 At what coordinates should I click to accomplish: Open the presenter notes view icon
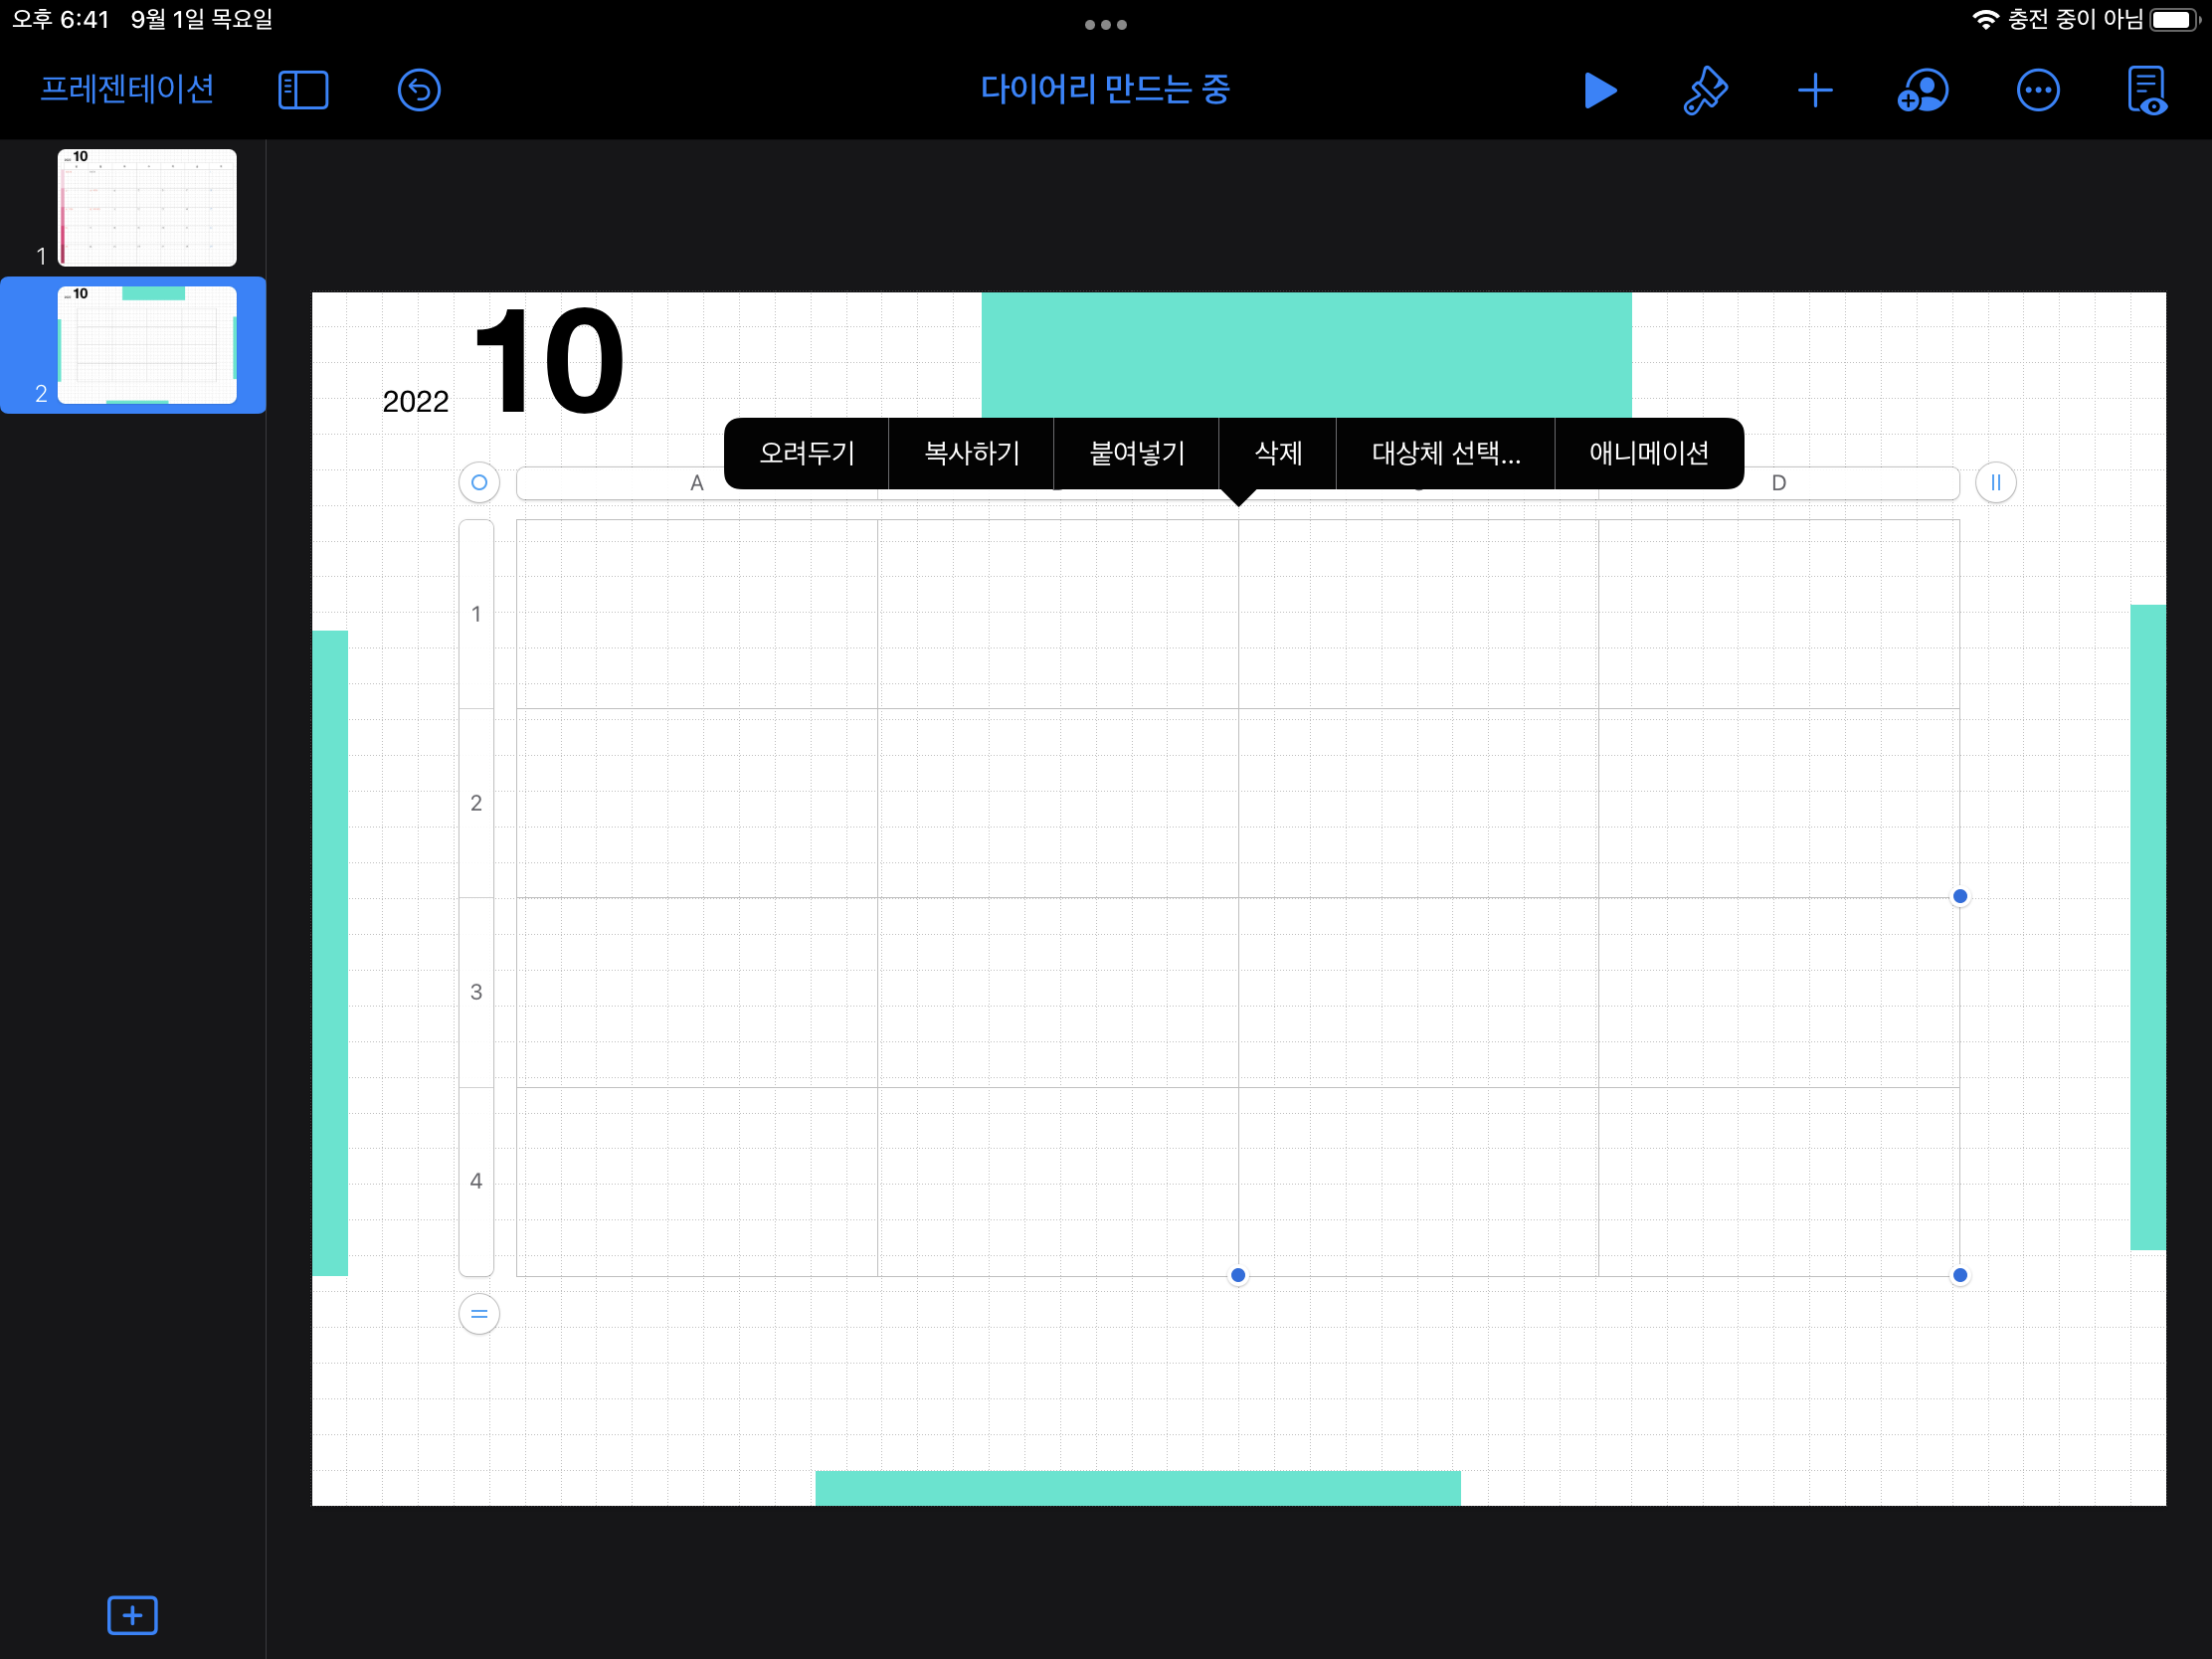click(x=2146, y=90)
